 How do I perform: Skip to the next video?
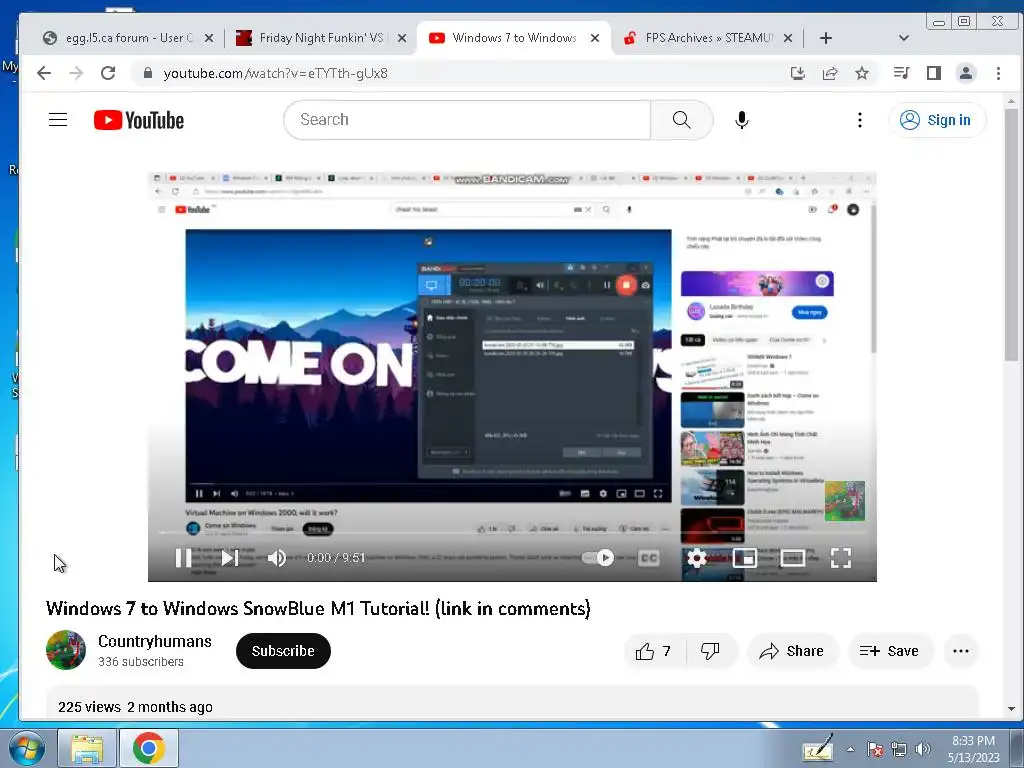coord(229,558)
